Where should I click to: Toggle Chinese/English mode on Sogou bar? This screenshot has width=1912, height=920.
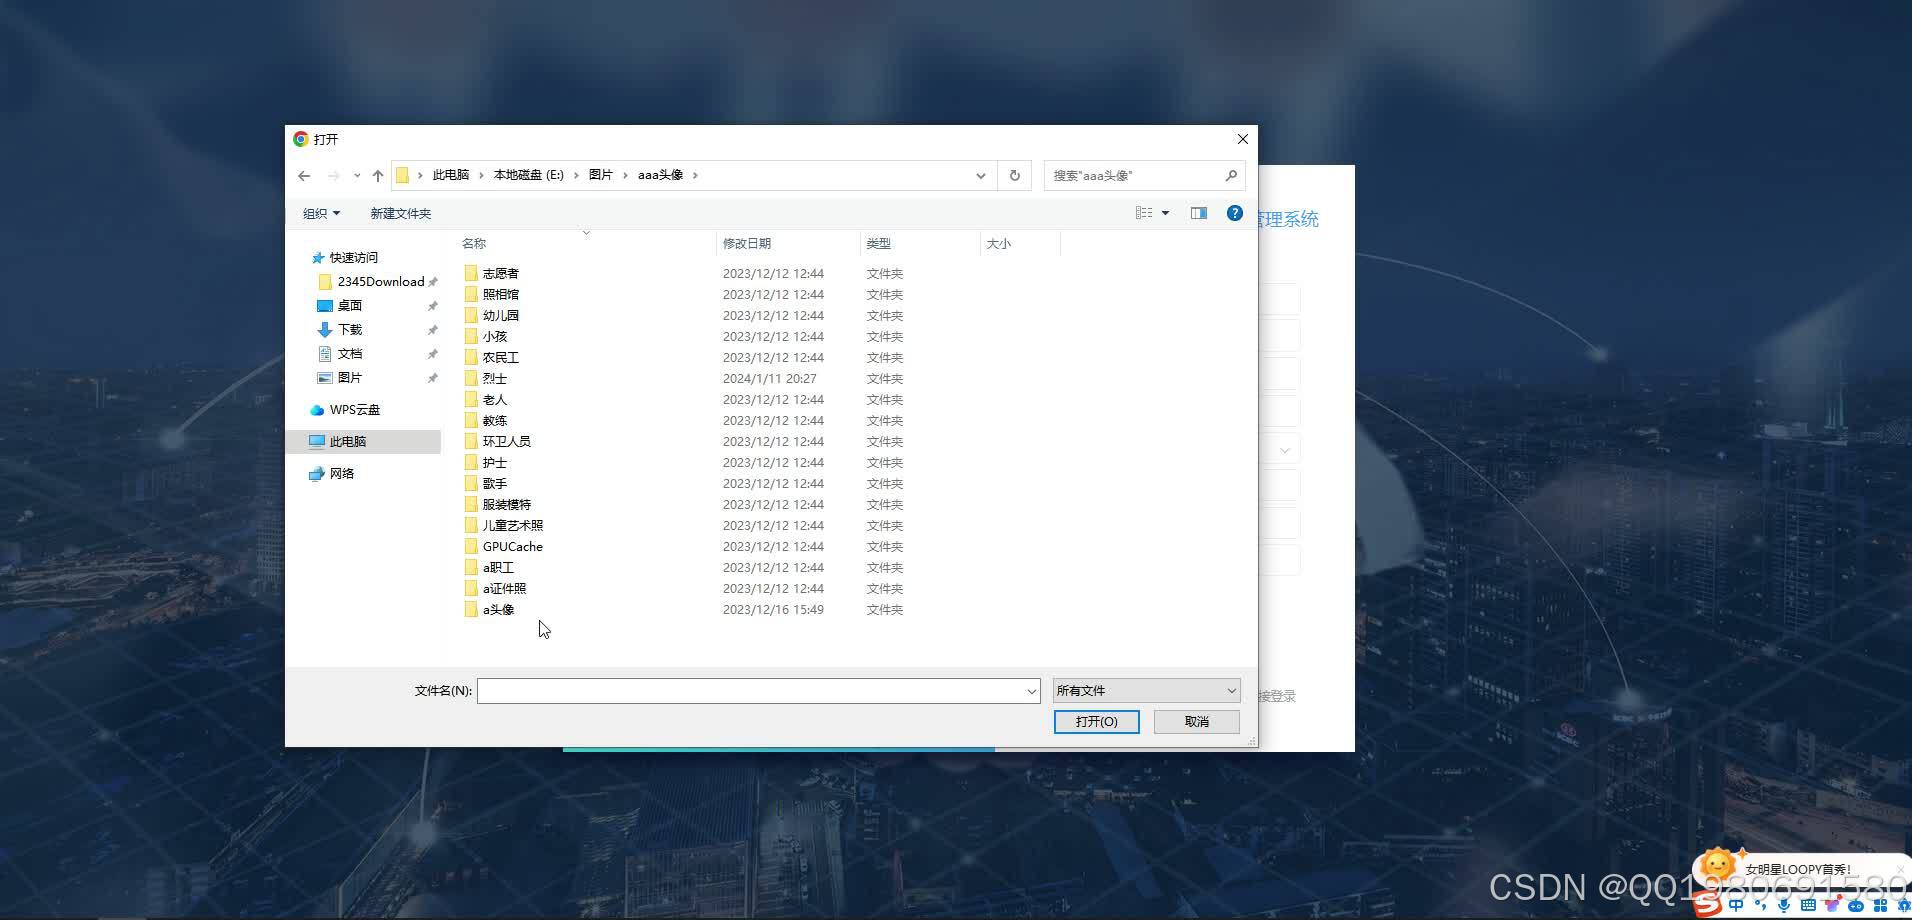click(x=1736, y=906)
